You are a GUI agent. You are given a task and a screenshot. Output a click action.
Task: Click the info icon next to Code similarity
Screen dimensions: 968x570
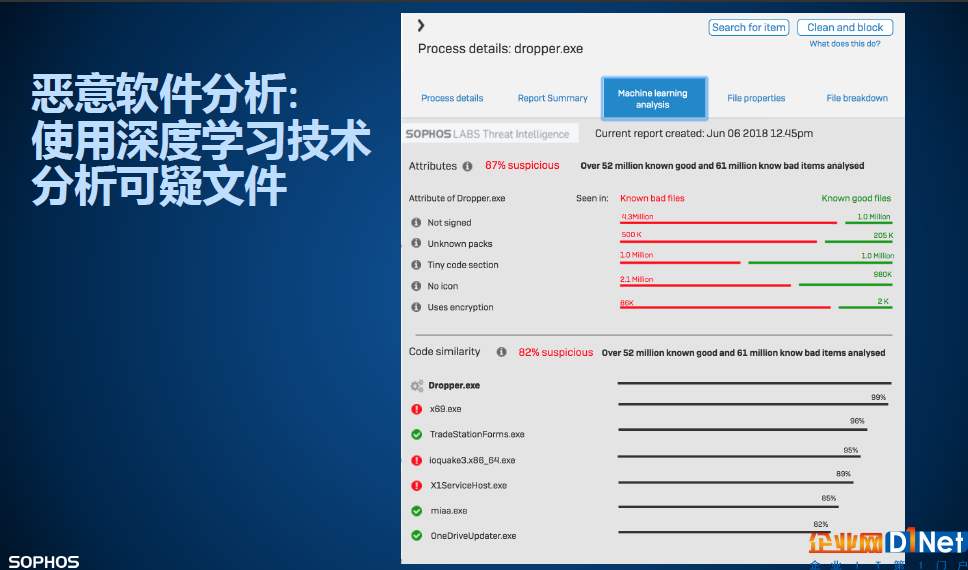point(501,352)
